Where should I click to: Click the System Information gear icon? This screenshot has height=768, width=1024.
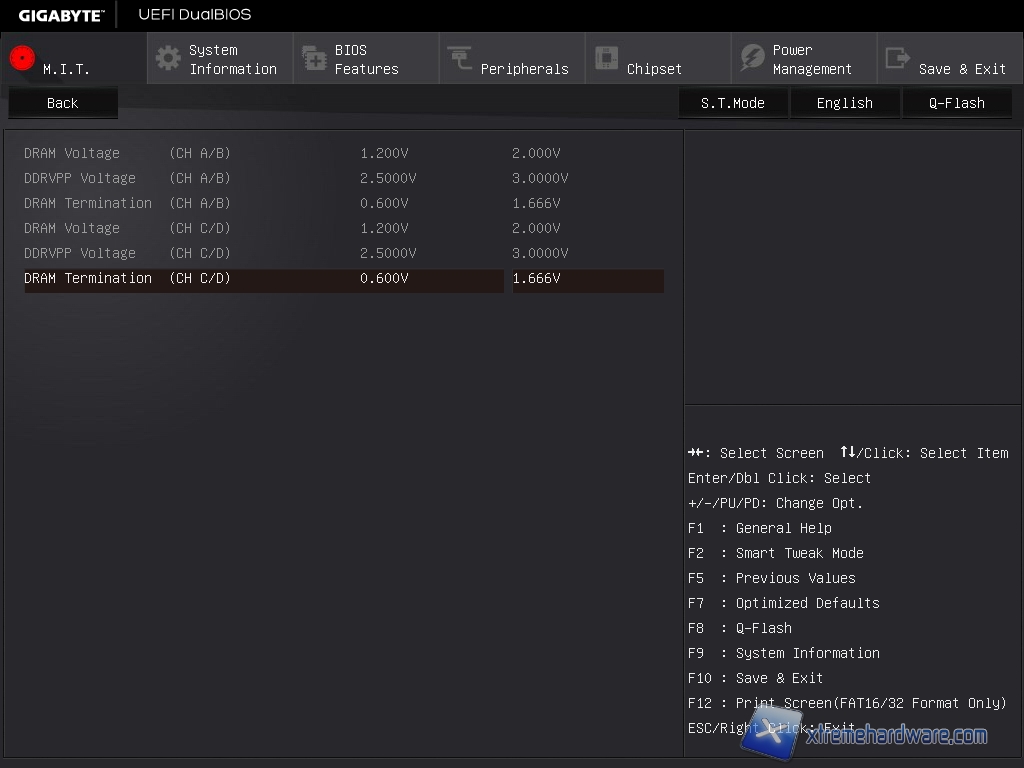[168, 58]
